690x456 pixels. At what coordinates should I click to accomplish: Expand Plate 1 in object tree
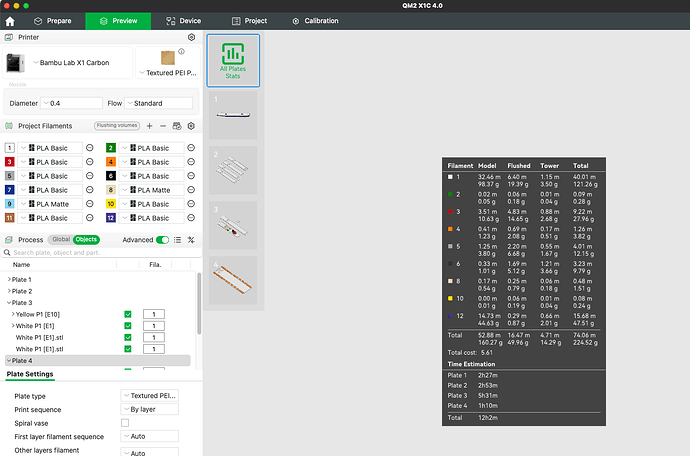9,279
